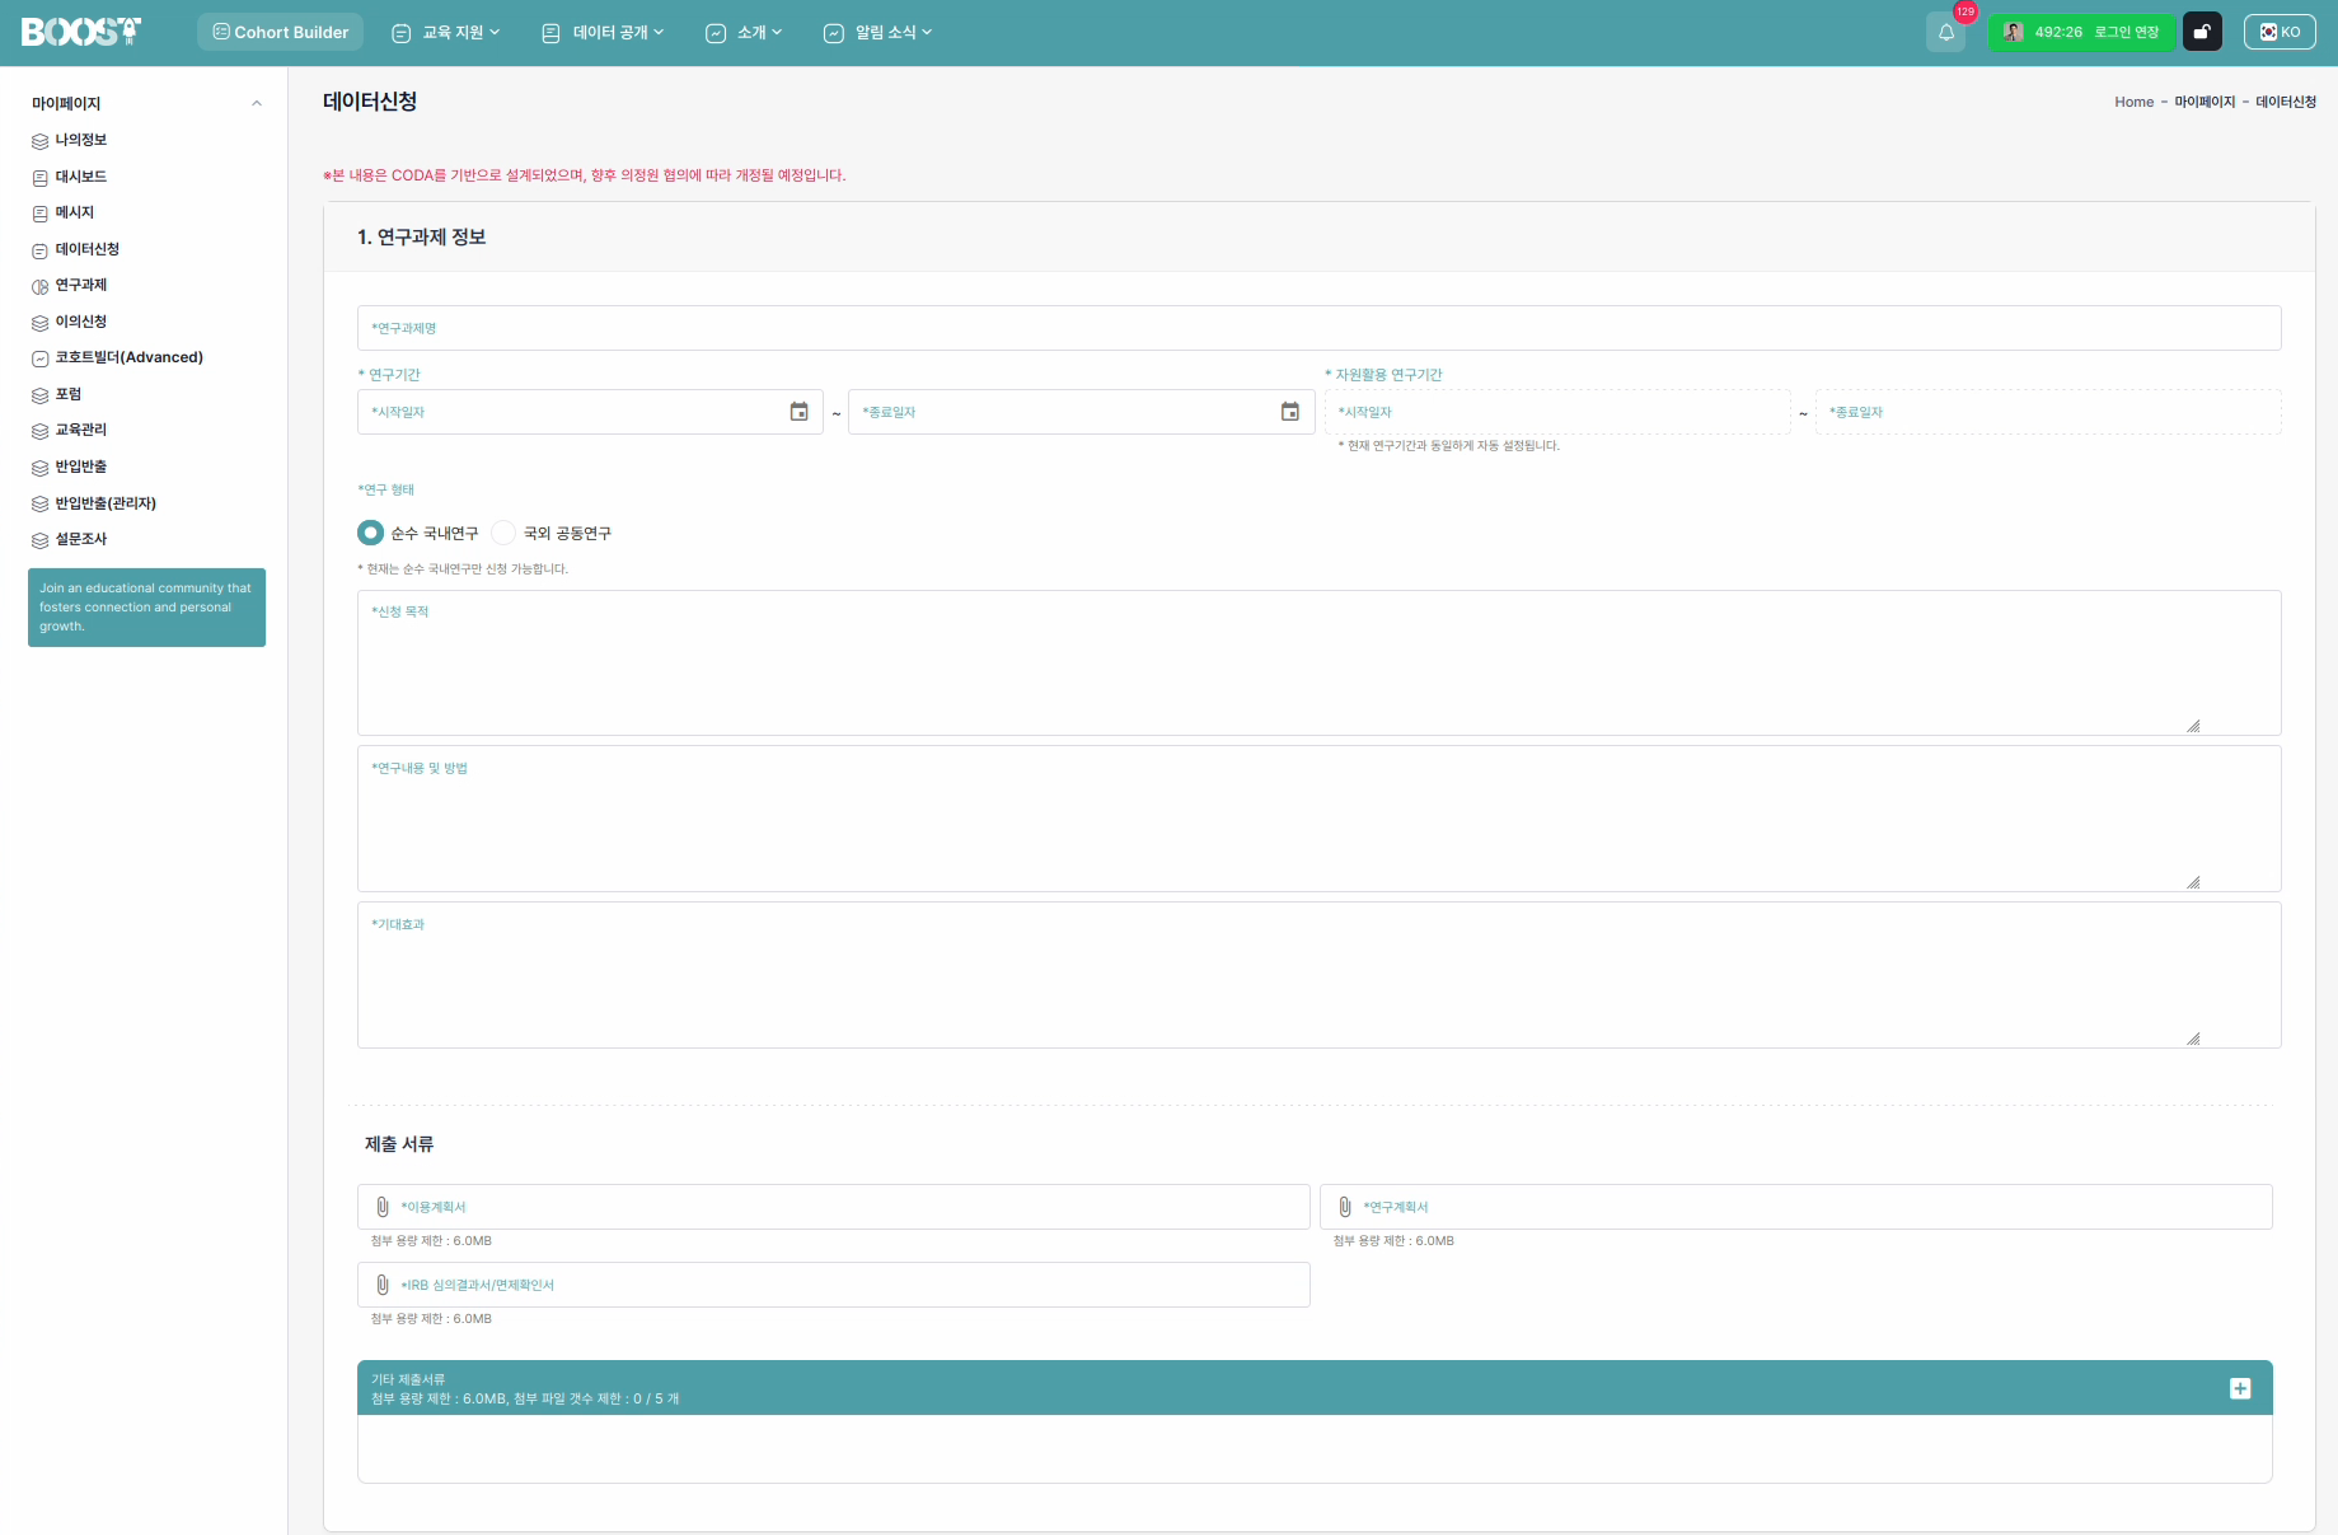
Task: Click 연구계획서 file upload field
Action: click(x=1795, y=1207)
